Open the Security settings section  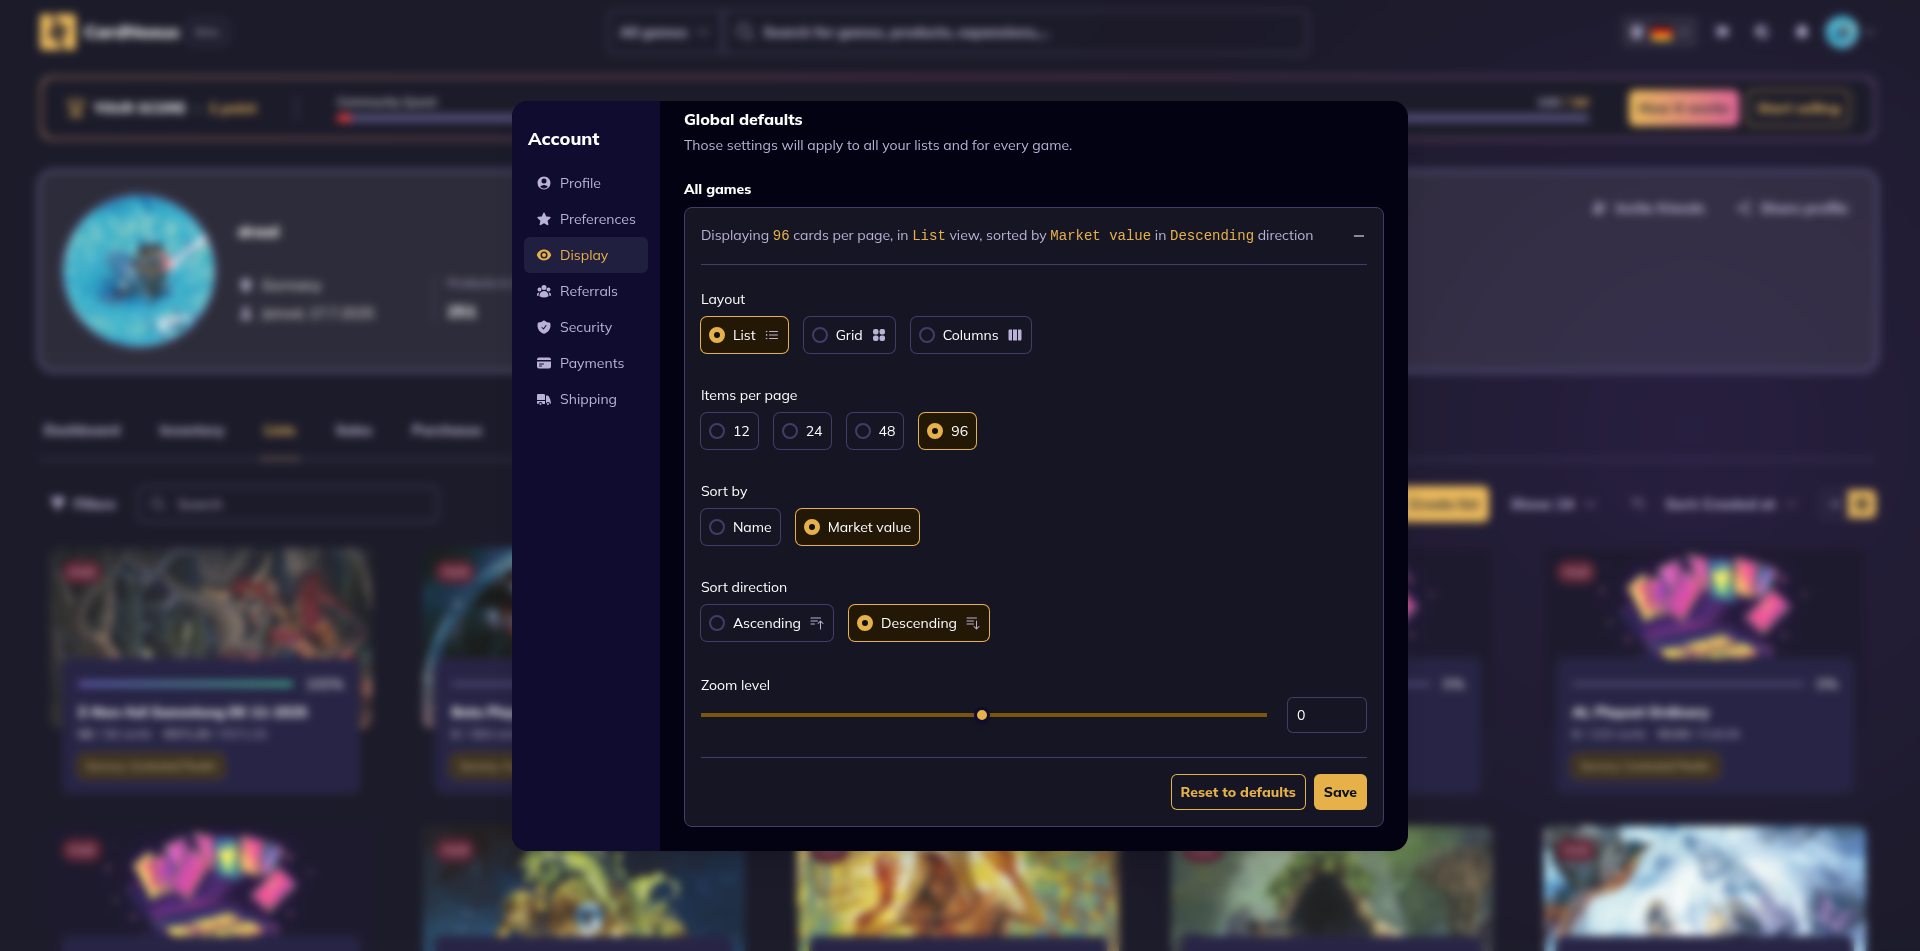point(585,327)
